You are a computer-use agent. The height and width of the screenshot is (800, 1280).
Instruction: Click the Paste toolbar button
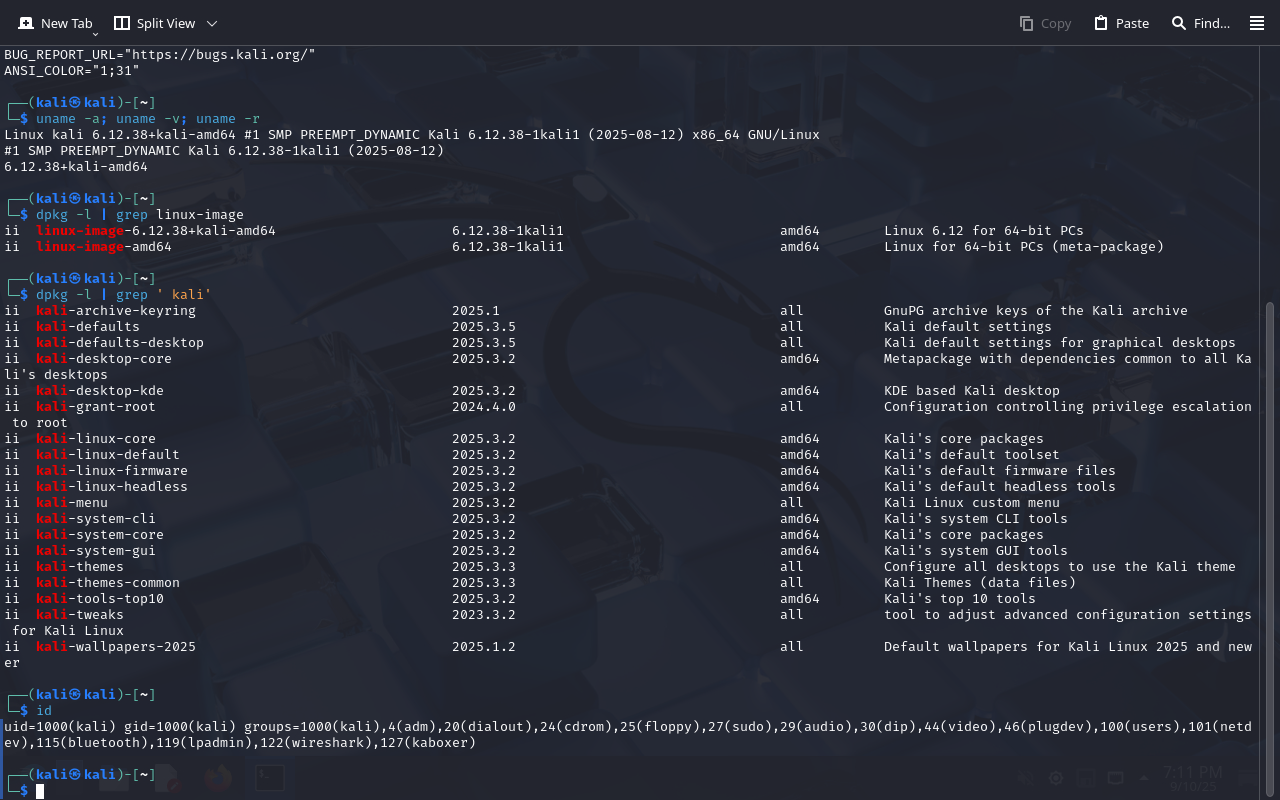[x=1121, y=23]
